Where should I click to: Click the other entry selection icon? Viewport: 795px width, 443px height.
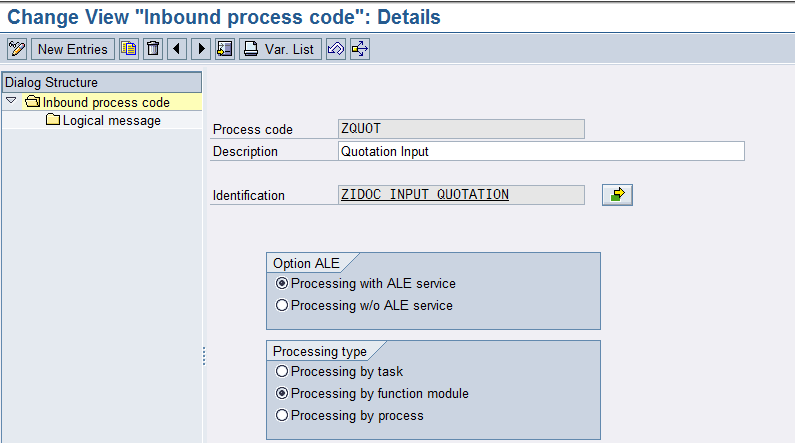(x=225, y=49)
